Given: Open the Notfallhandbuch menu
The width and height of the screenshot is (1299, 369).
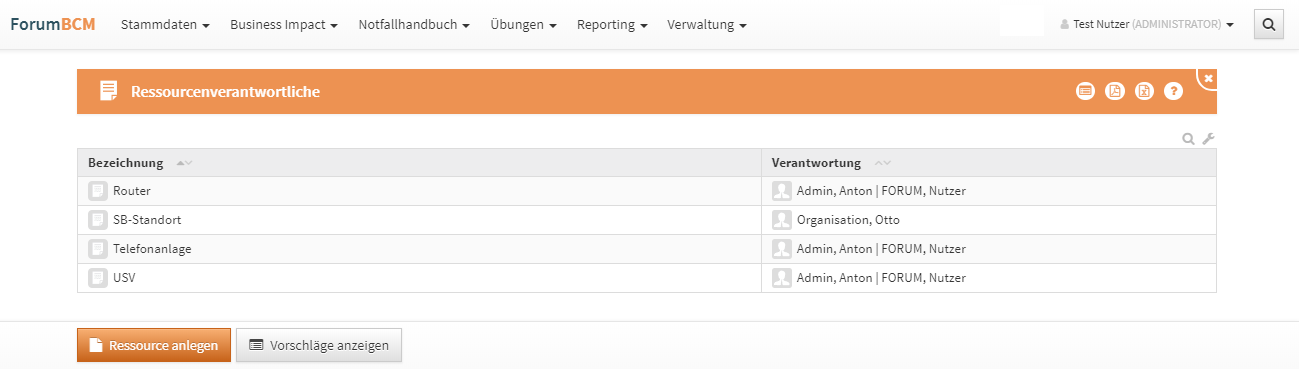Looking at the screenshot, I should (414, 25).
